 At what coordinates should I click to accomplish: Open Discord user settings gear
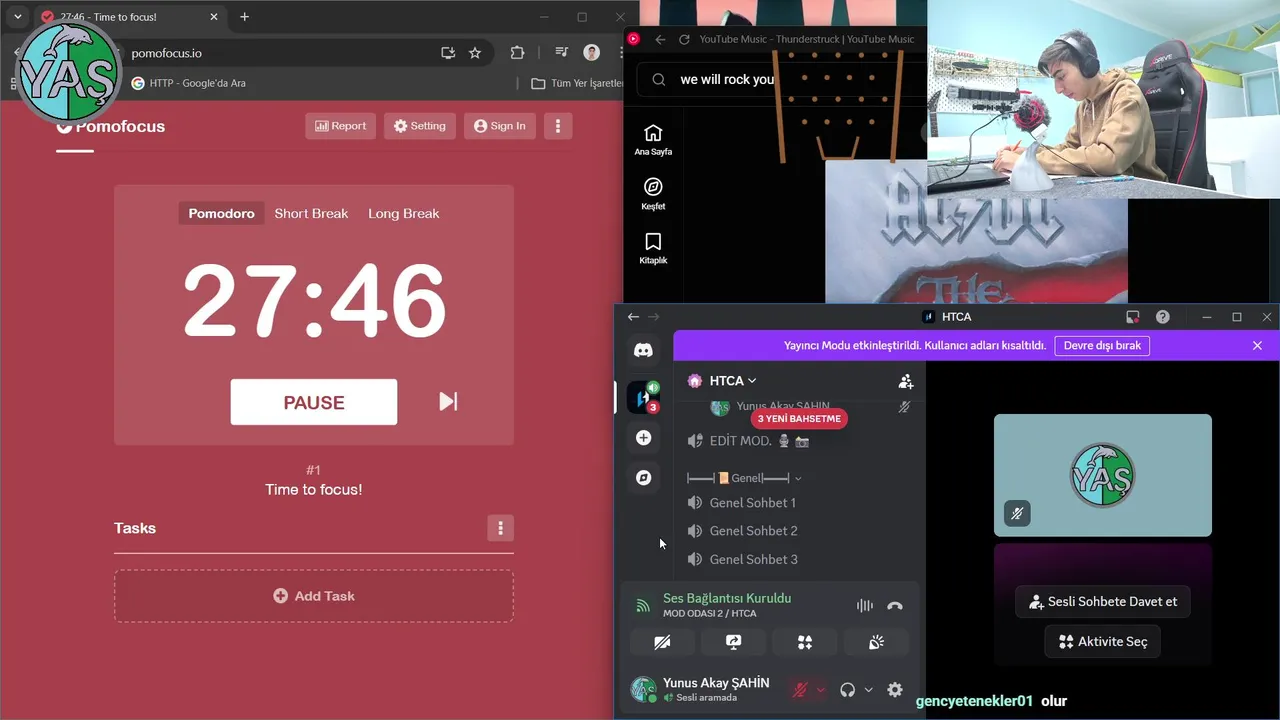tap(895, 690)
